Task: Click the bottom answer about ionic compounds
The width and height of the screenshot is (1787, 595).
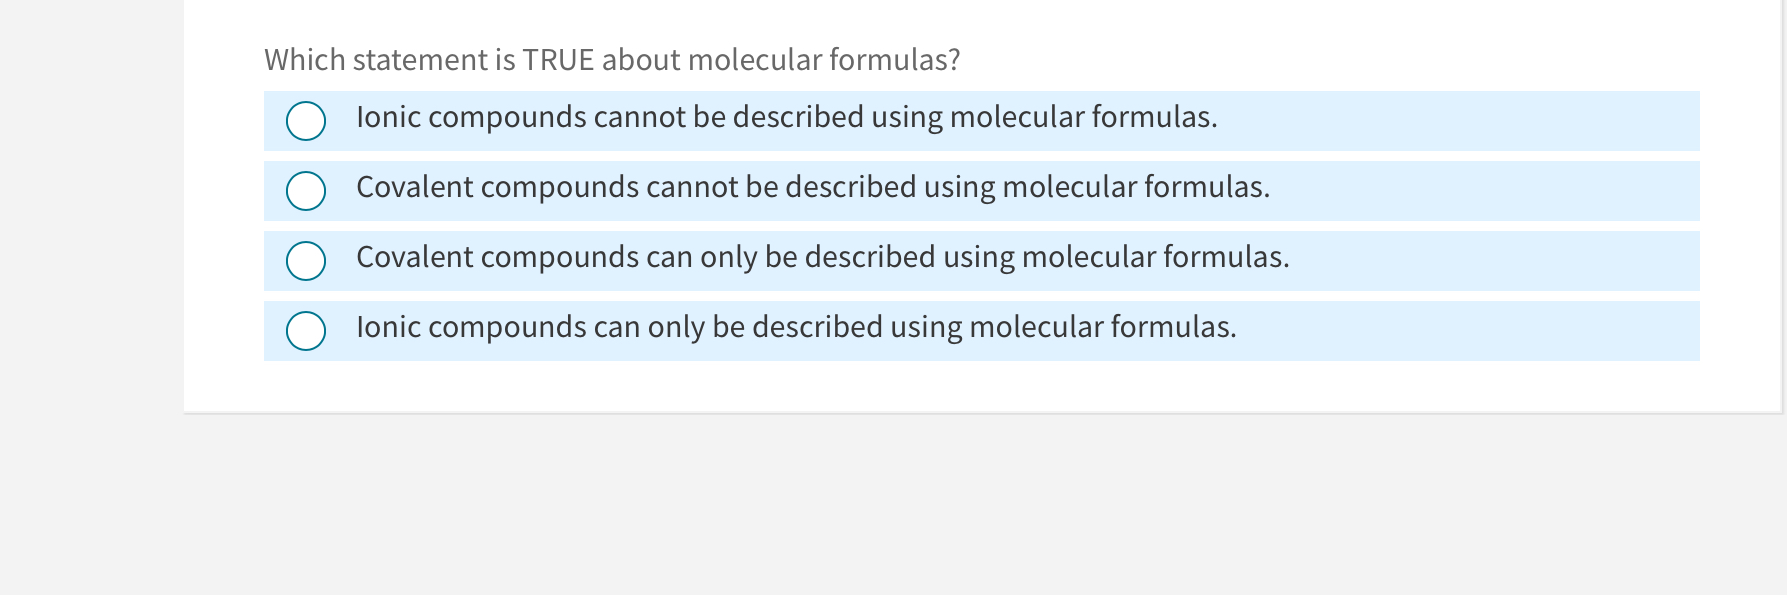Action: point(797,327)
